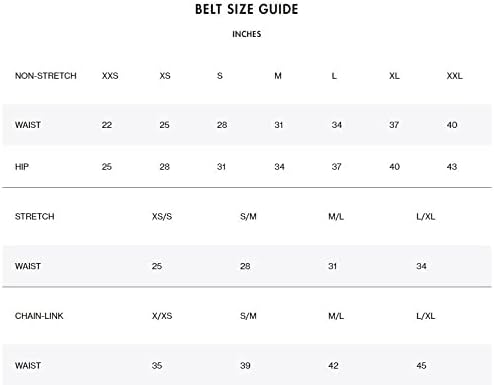Click the XS/S stretch size header
The image size is (494, 385).
click(162, 217)
